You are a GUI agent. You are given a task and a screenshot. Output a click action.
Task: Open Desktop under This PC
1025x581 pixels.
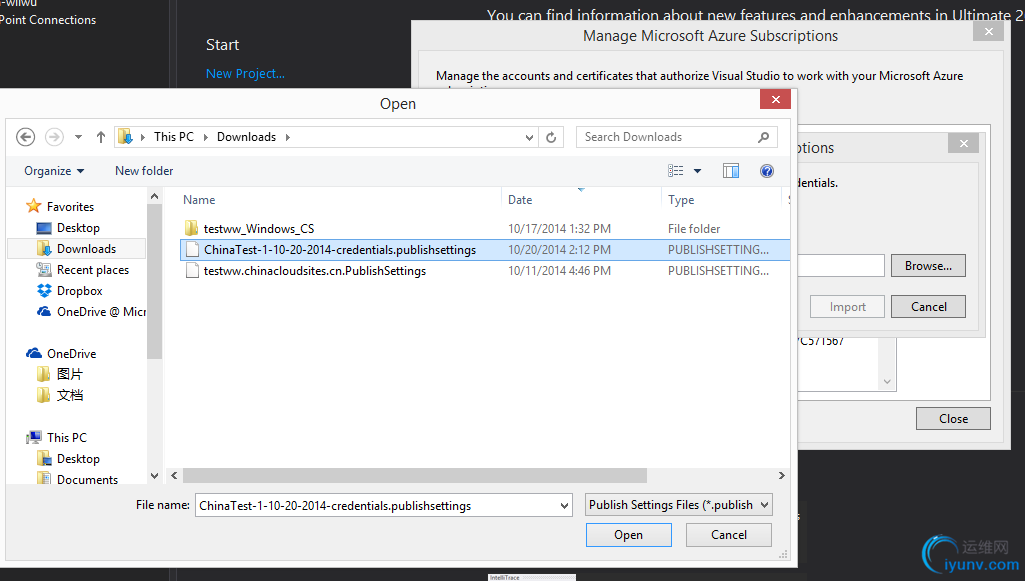[x=78, y=459]
